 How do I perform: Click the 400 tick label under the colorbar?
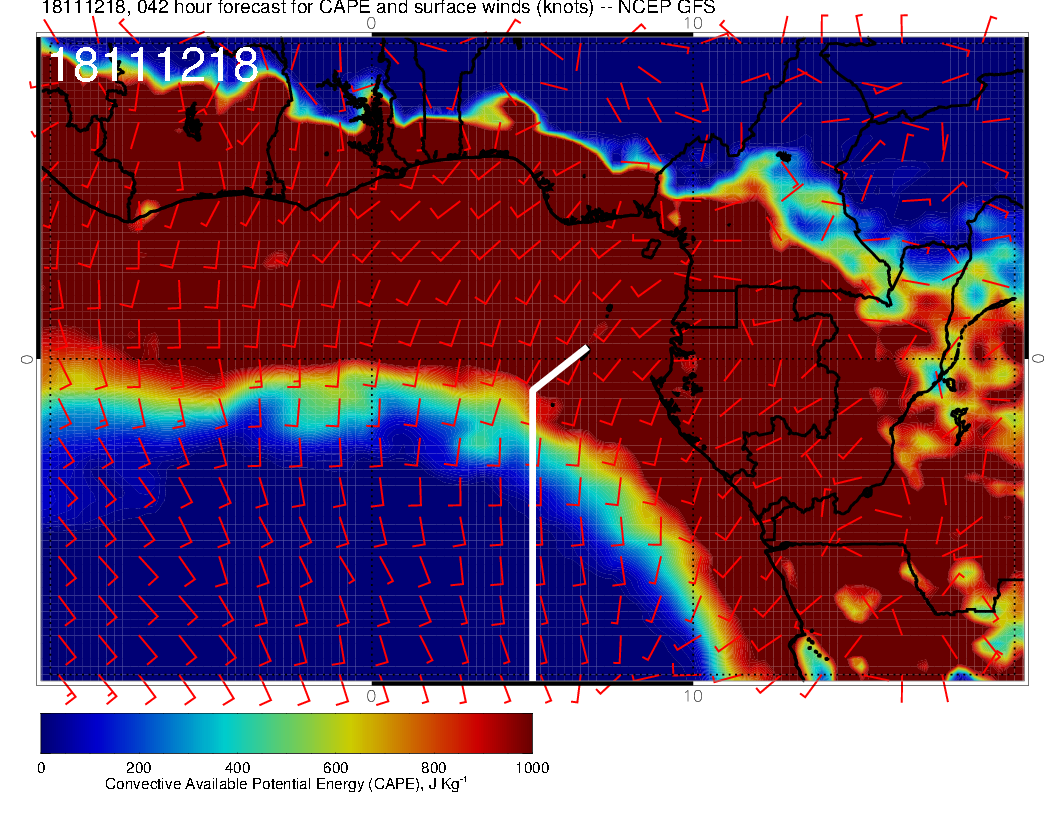coord(237,768)
